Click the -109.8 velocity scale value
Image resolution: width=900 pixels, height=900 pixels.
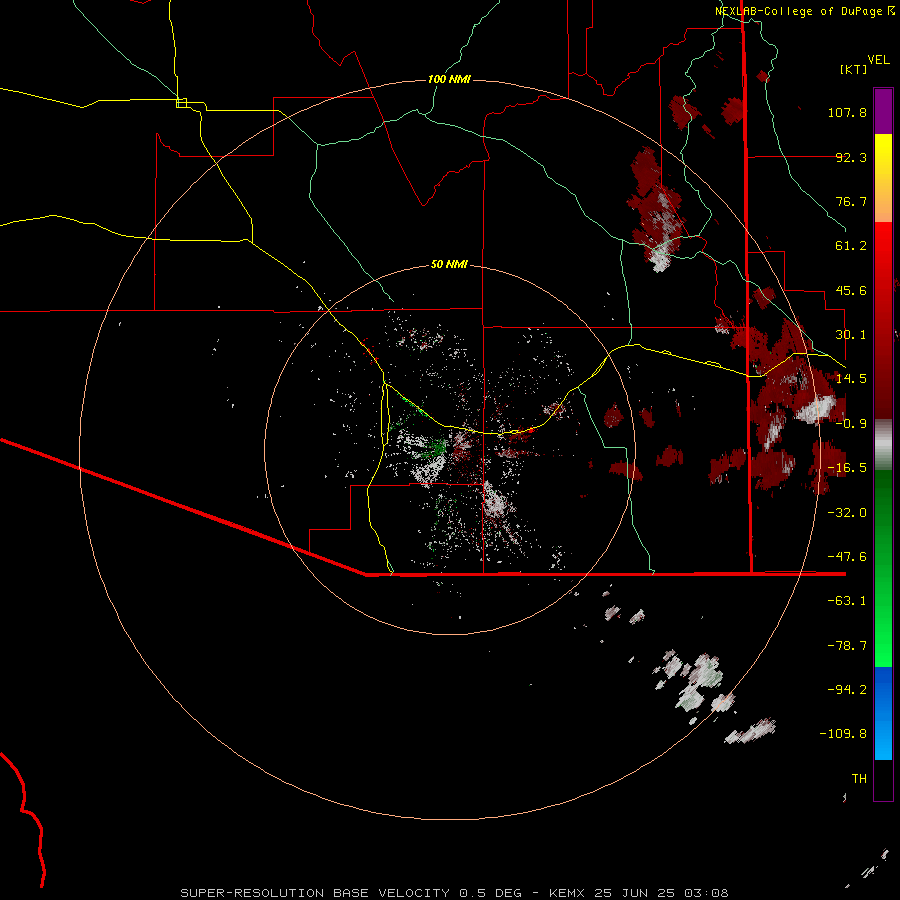pos(843,734)
